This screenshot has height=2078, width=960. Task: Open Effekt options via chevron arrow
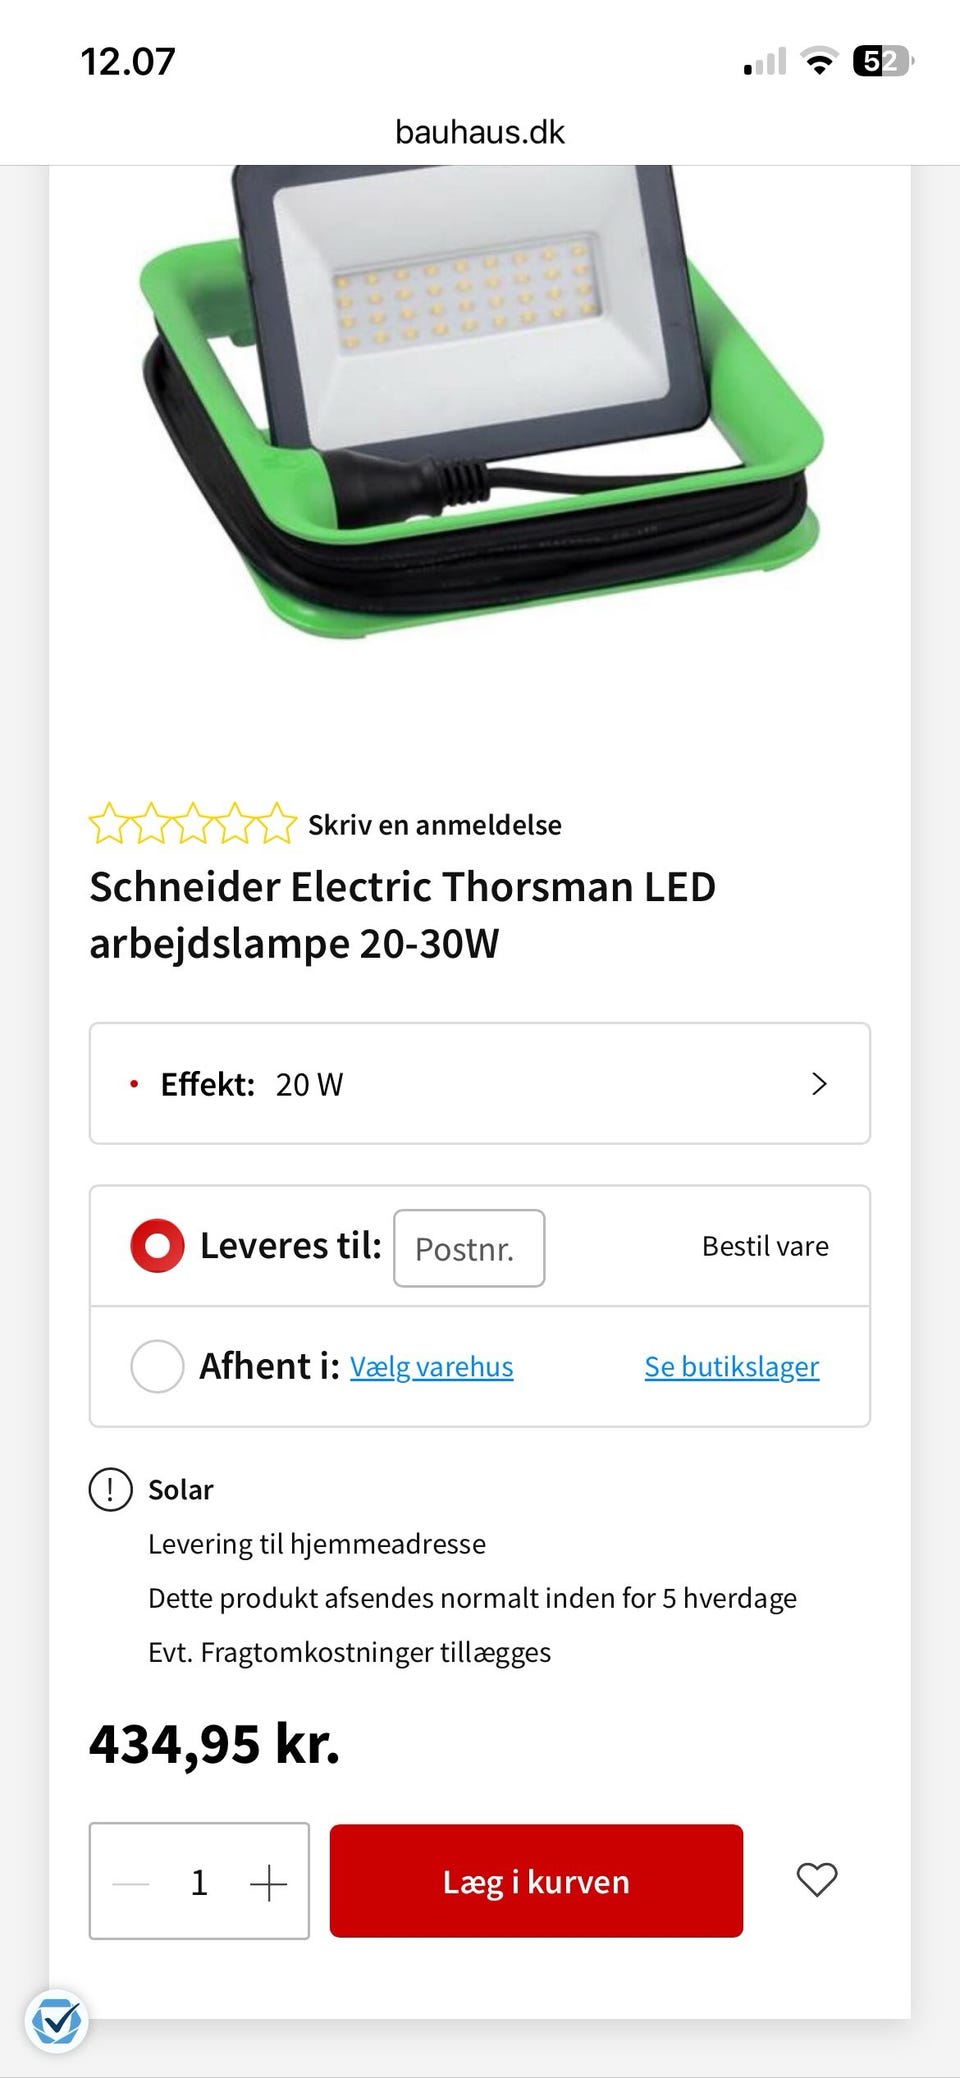(x=819, y=1084)
